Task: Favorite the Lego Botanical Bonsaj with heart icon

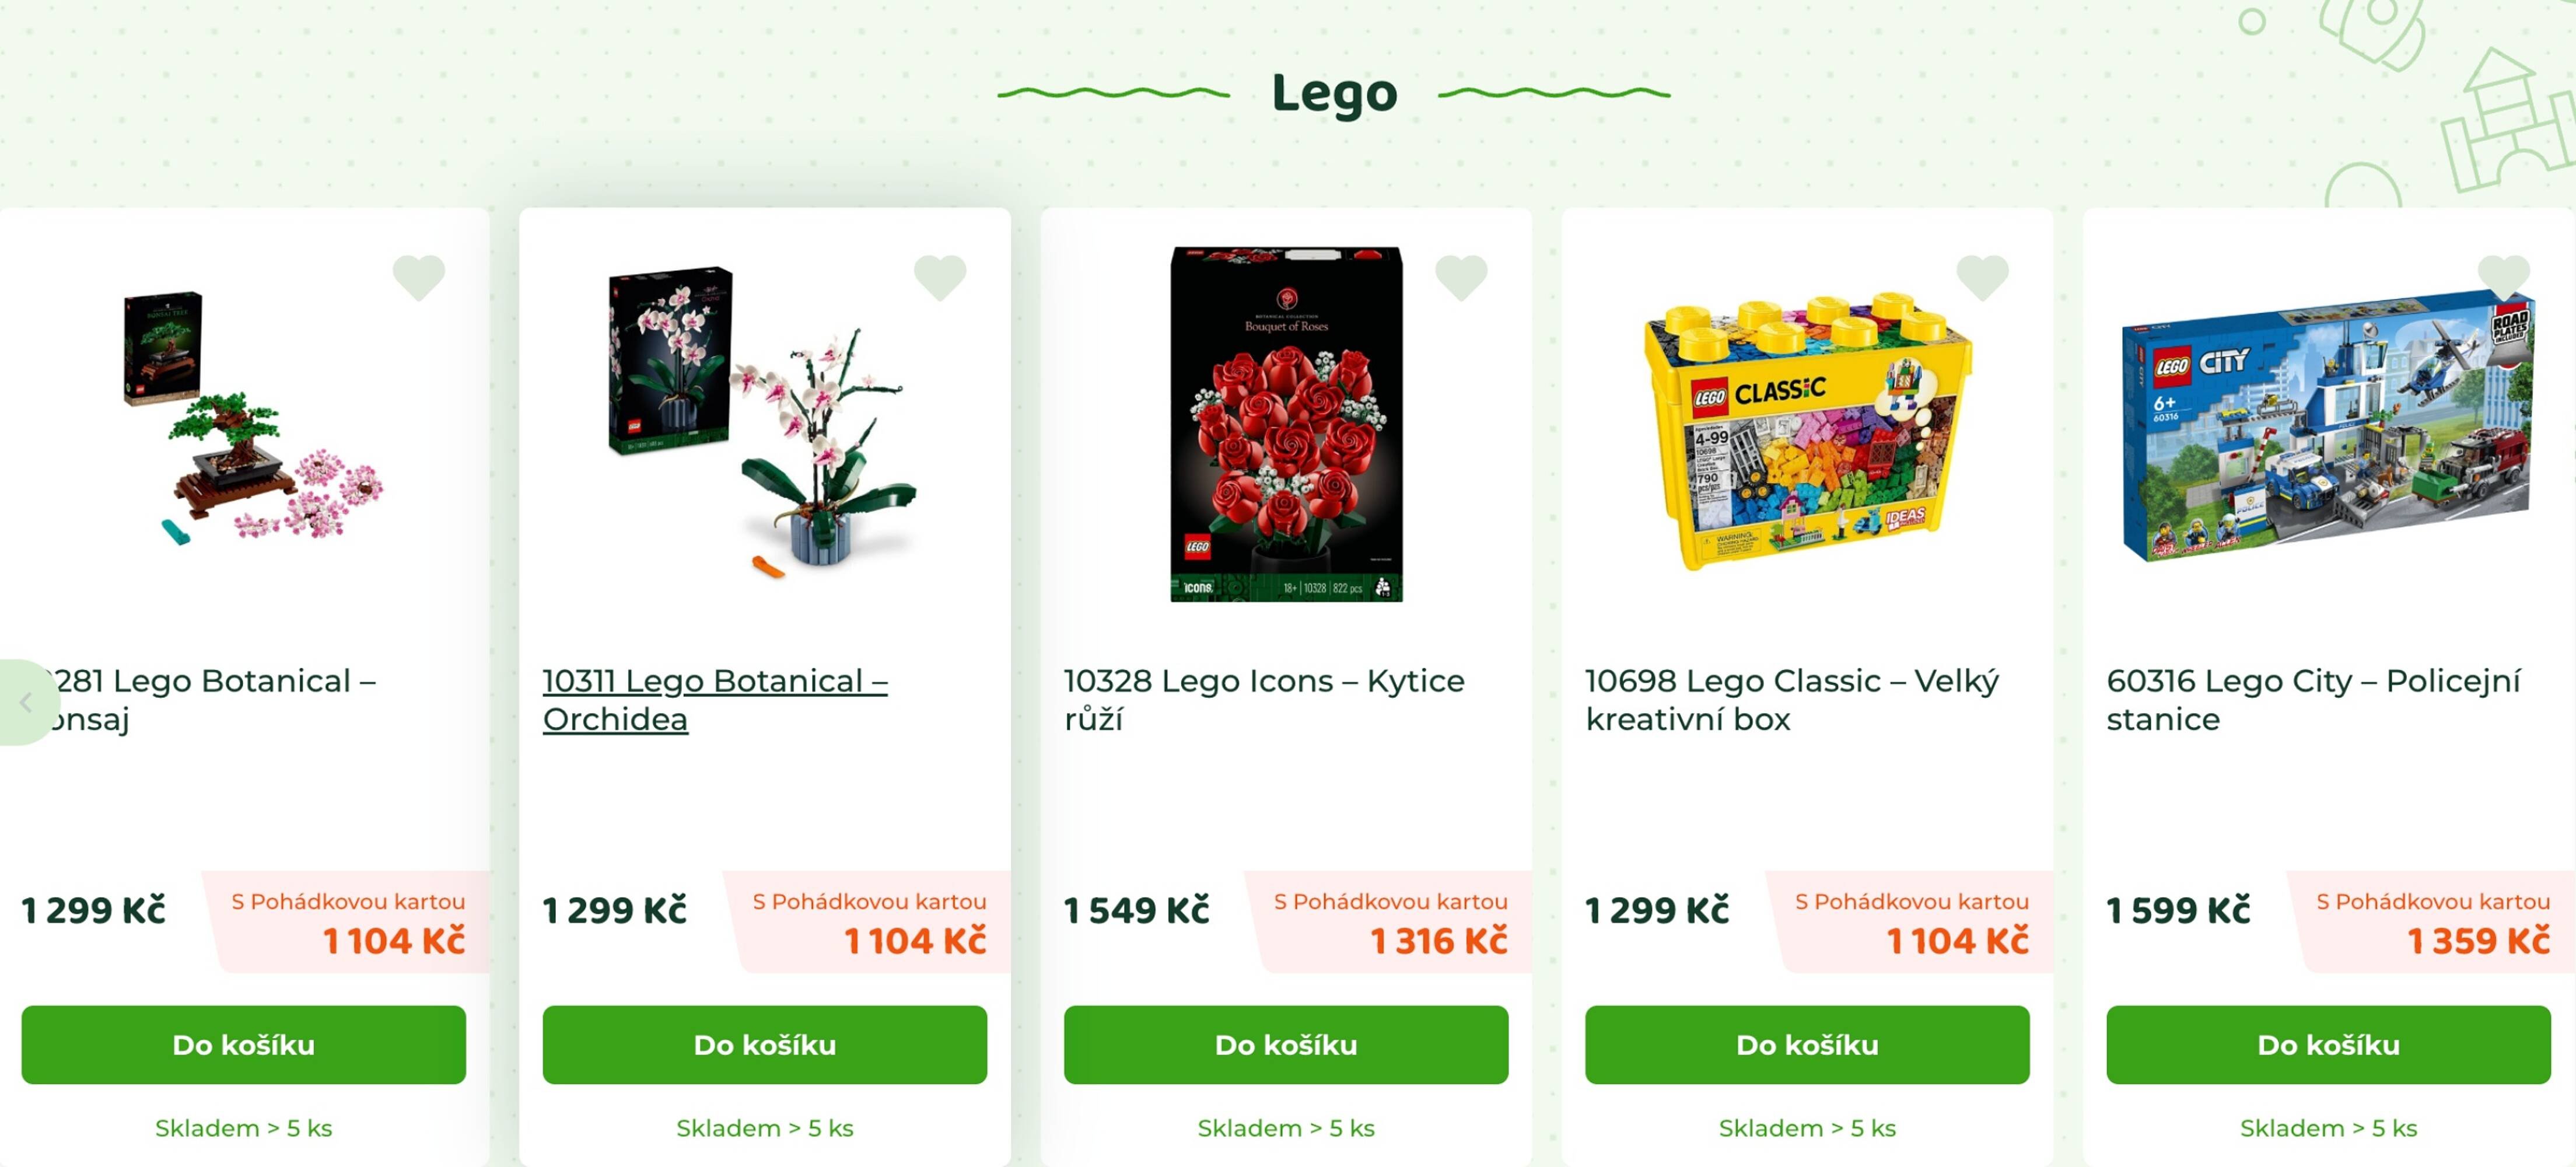Action: [x=418, y=277]
